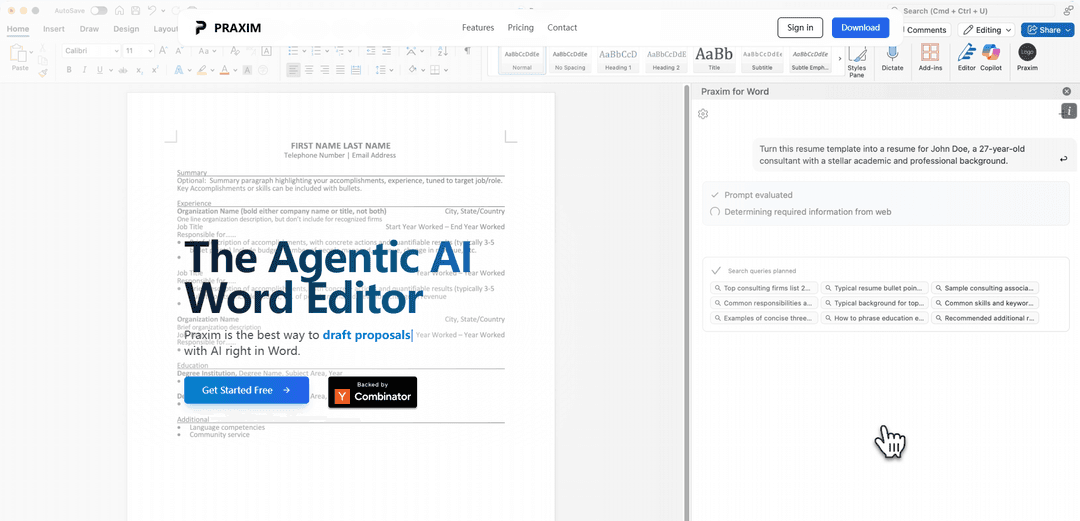Open the Pricing navigation link
Screen dimensions: 1080x521
click(x=520, y=28)
